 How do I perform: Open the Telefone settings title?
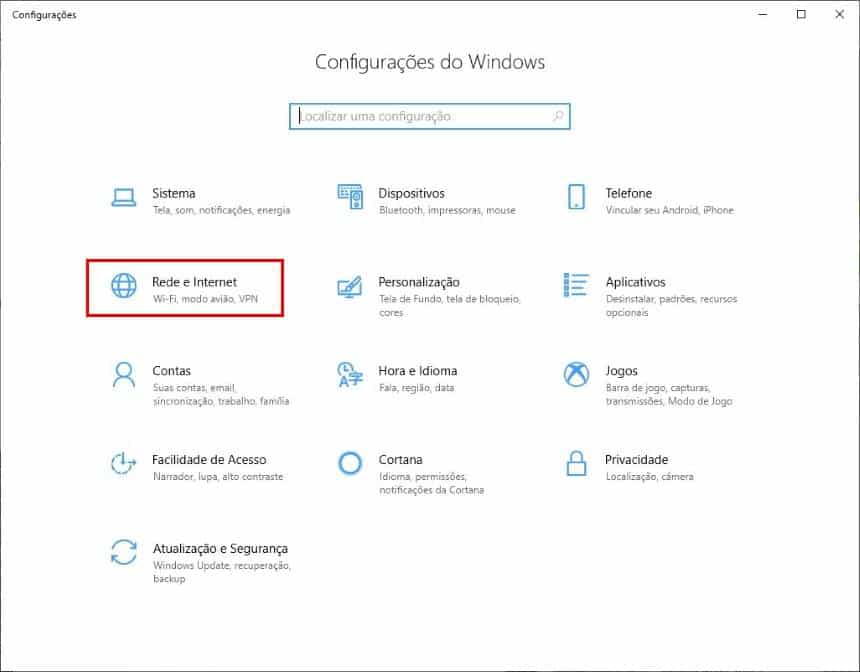[629, 193]
